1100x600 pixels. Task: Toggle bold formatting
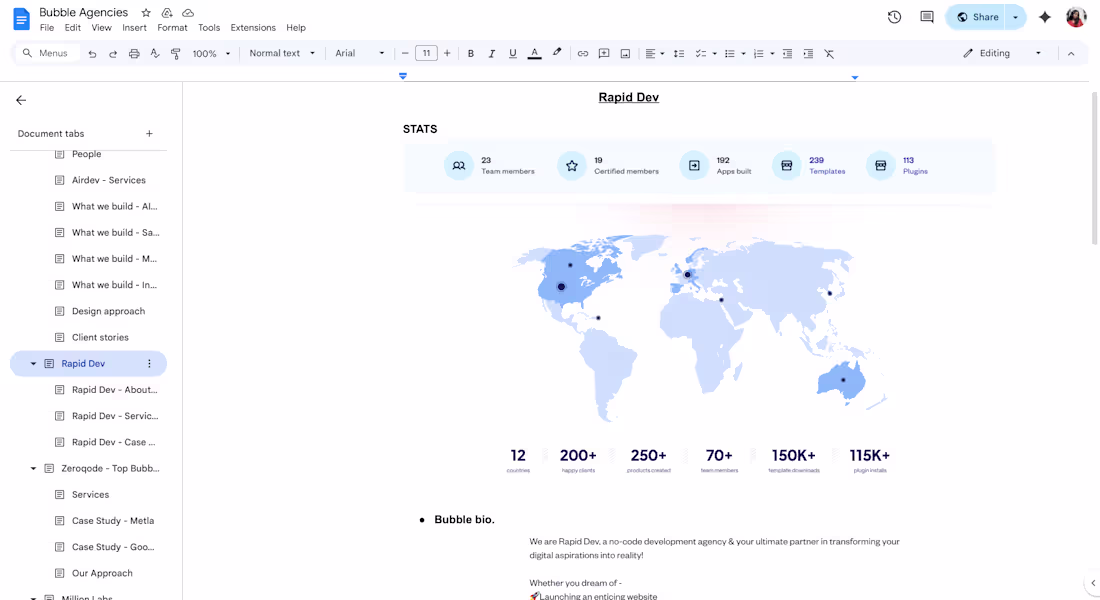(471, 53)
